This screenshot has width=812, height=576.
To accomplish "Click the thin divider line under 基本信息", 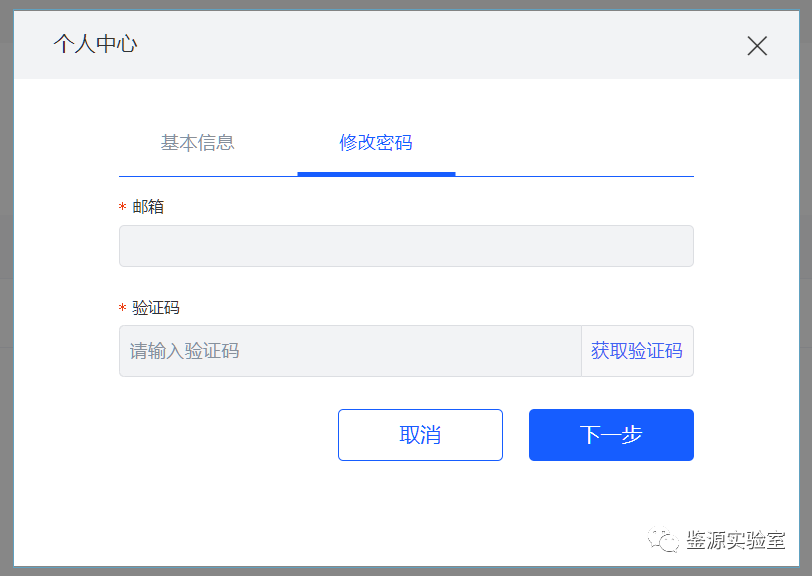I will tap(197, 176).
